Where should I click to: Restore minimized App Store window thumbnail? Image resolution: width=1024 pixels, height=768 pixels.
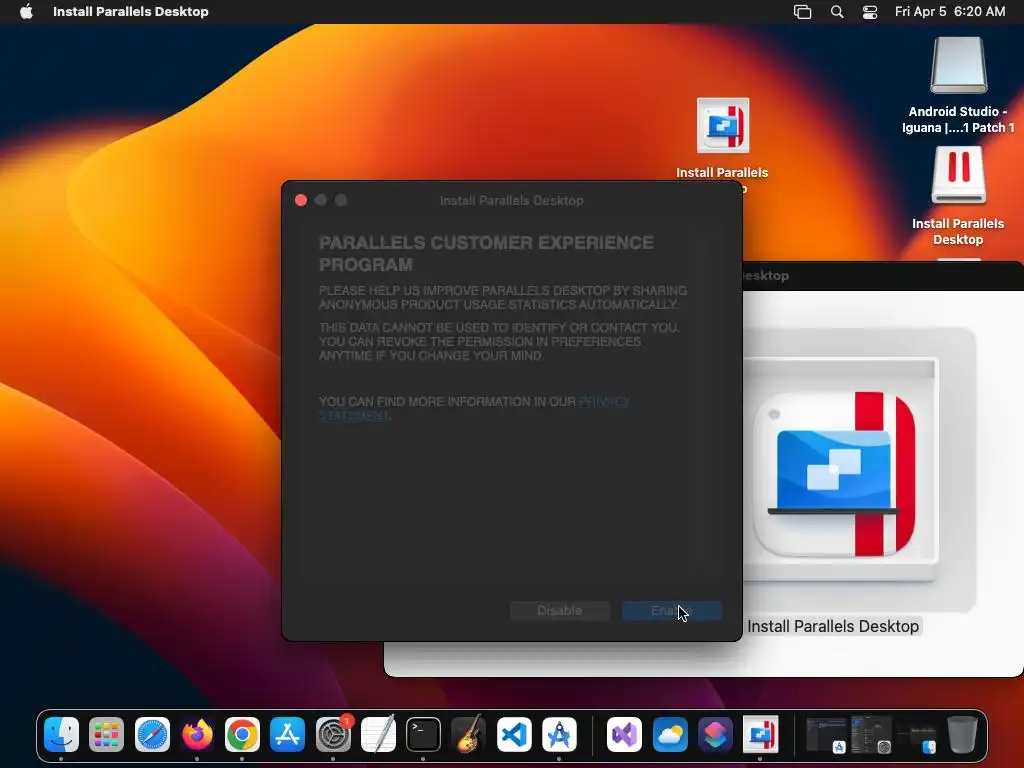tap(826, 735)
